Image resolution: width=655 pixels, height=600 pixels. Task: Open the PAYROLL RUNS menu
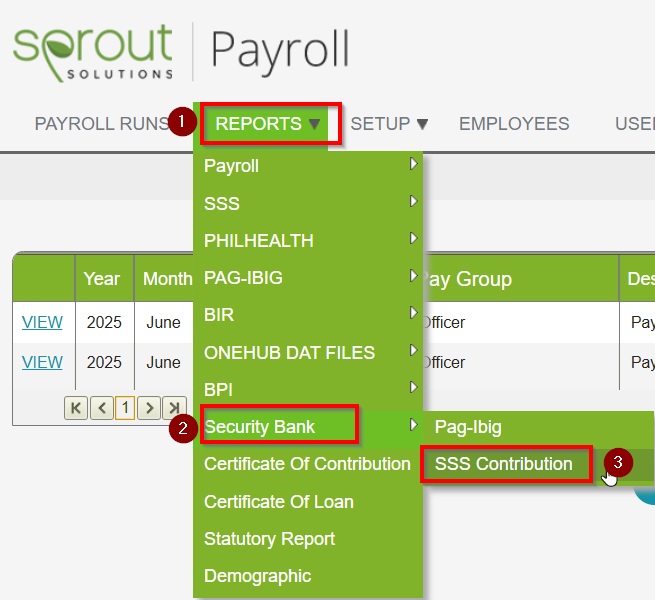tap(102, 124)
